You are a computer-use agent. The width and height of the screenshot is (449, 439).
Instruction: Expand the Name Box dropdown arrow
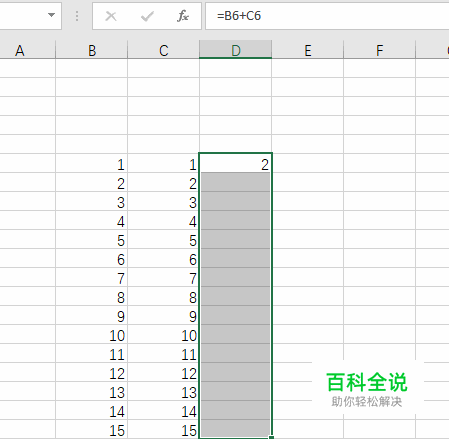point(51,15)
